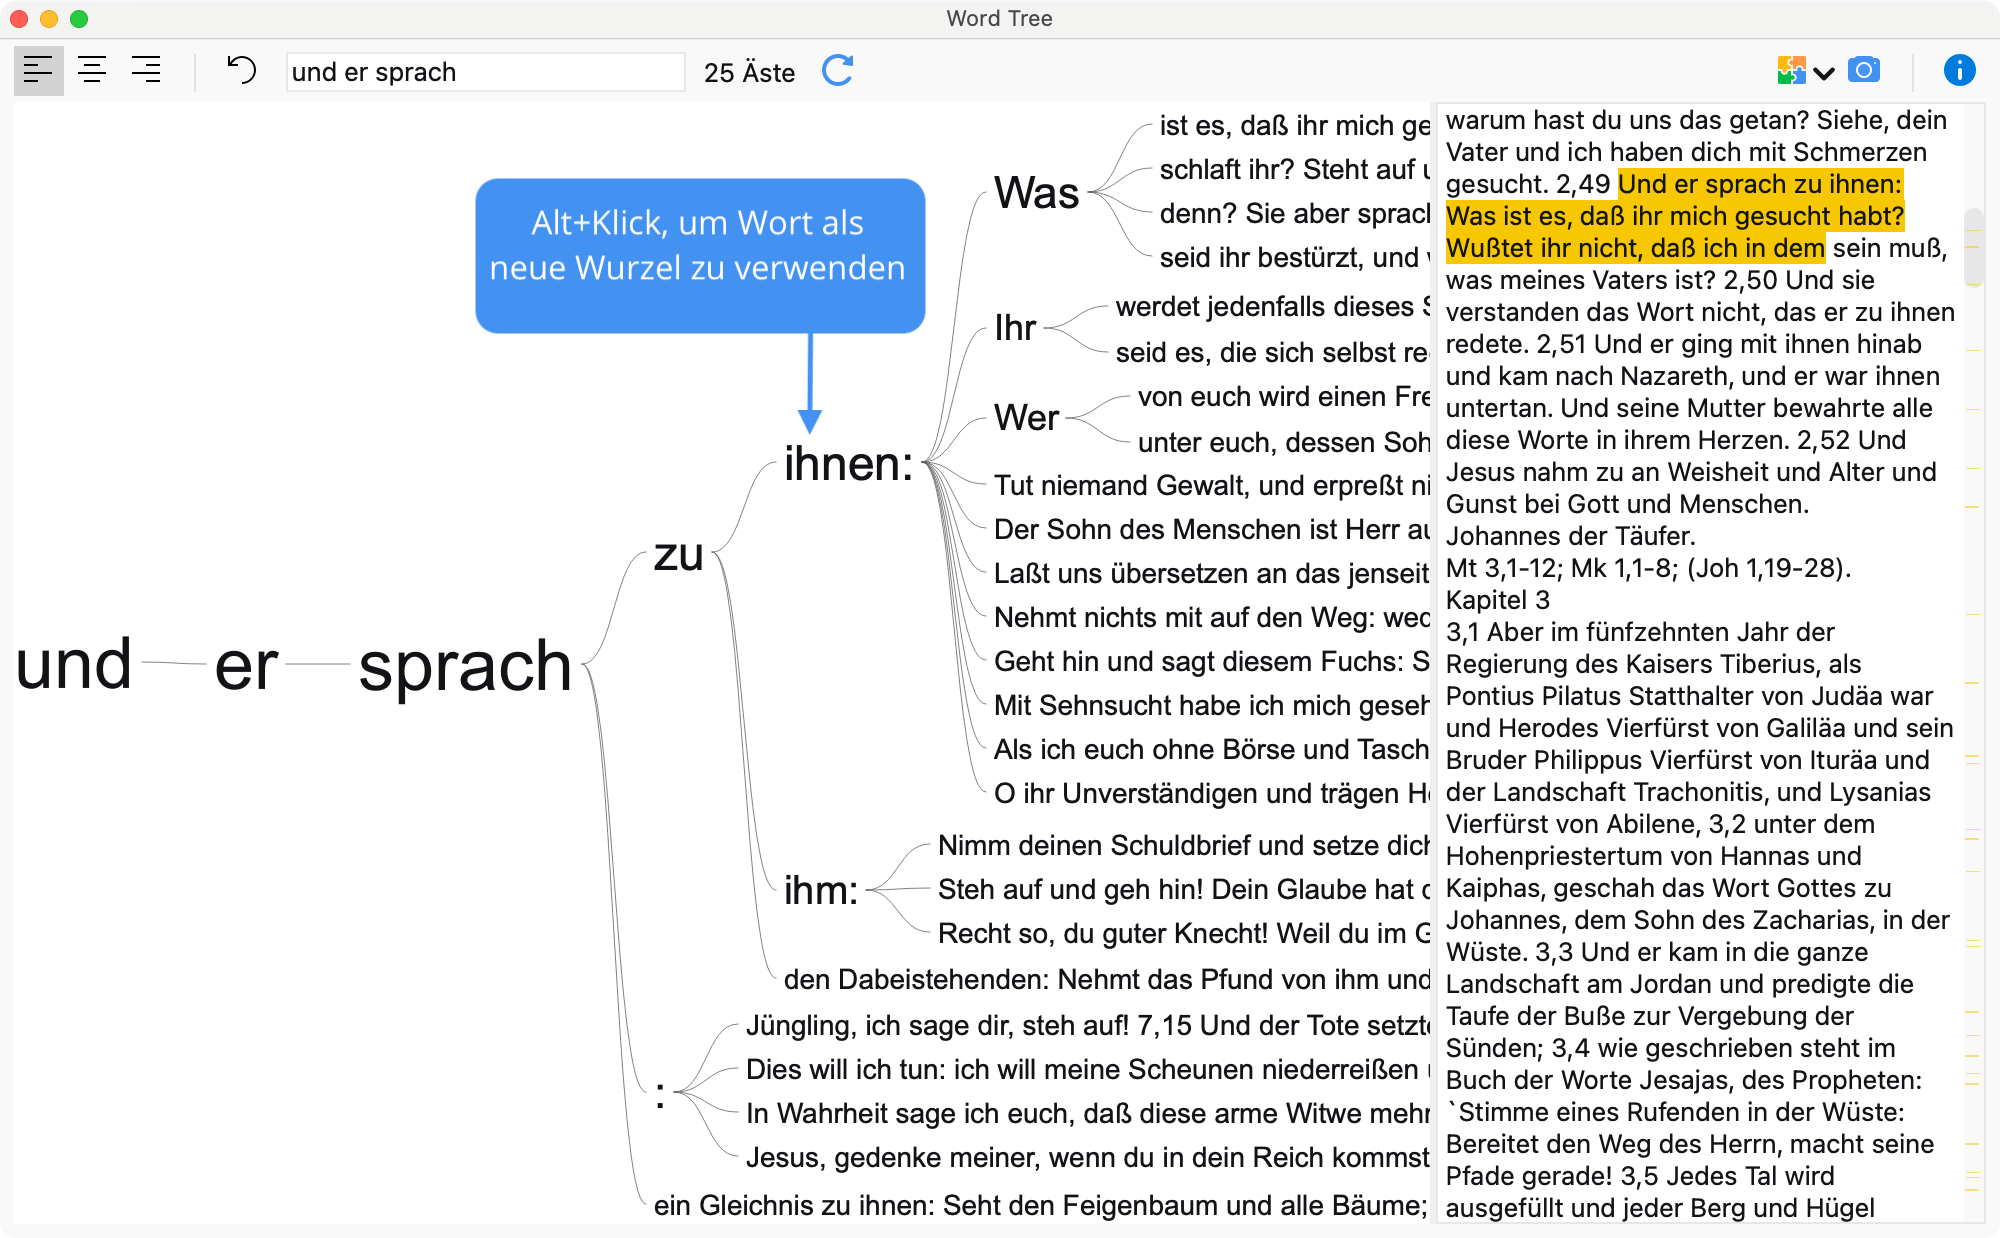Click leaf 'Tut niemand Gewalt, und erpreßt'
The width and height of the screenshot is (2000, 1238).
(x=1212, y=486)
